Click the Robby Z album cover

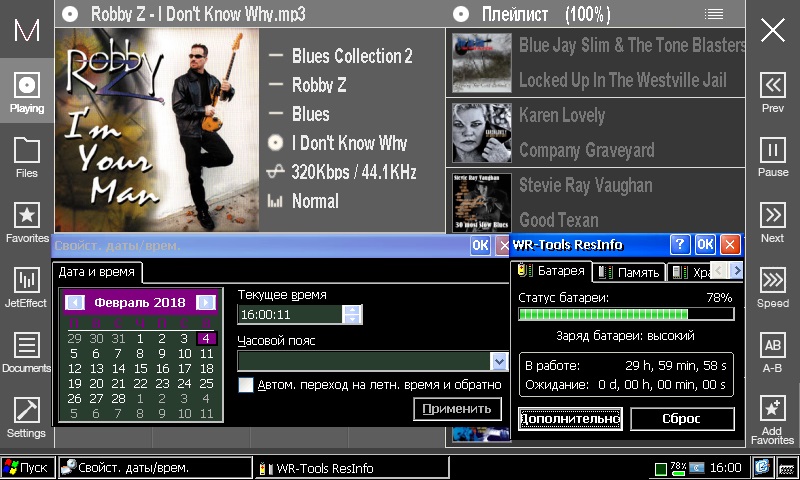tap(157, 130)
